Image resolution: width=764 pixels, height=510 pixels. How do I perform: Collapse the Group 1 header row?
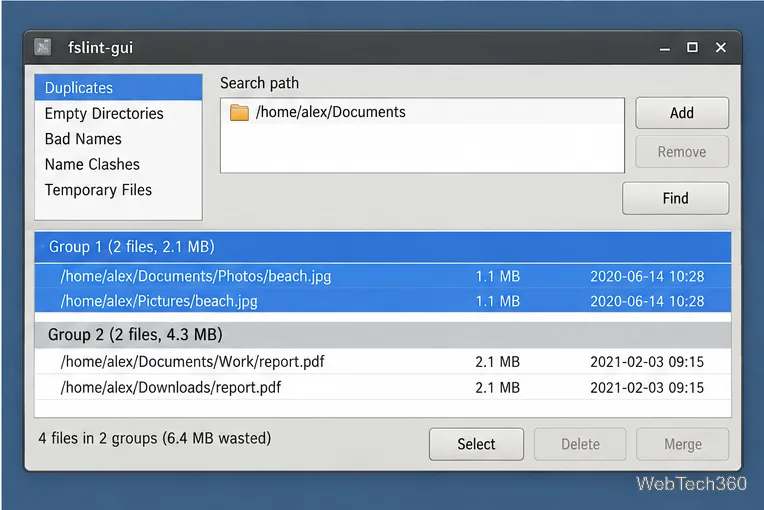pos(382,247)
